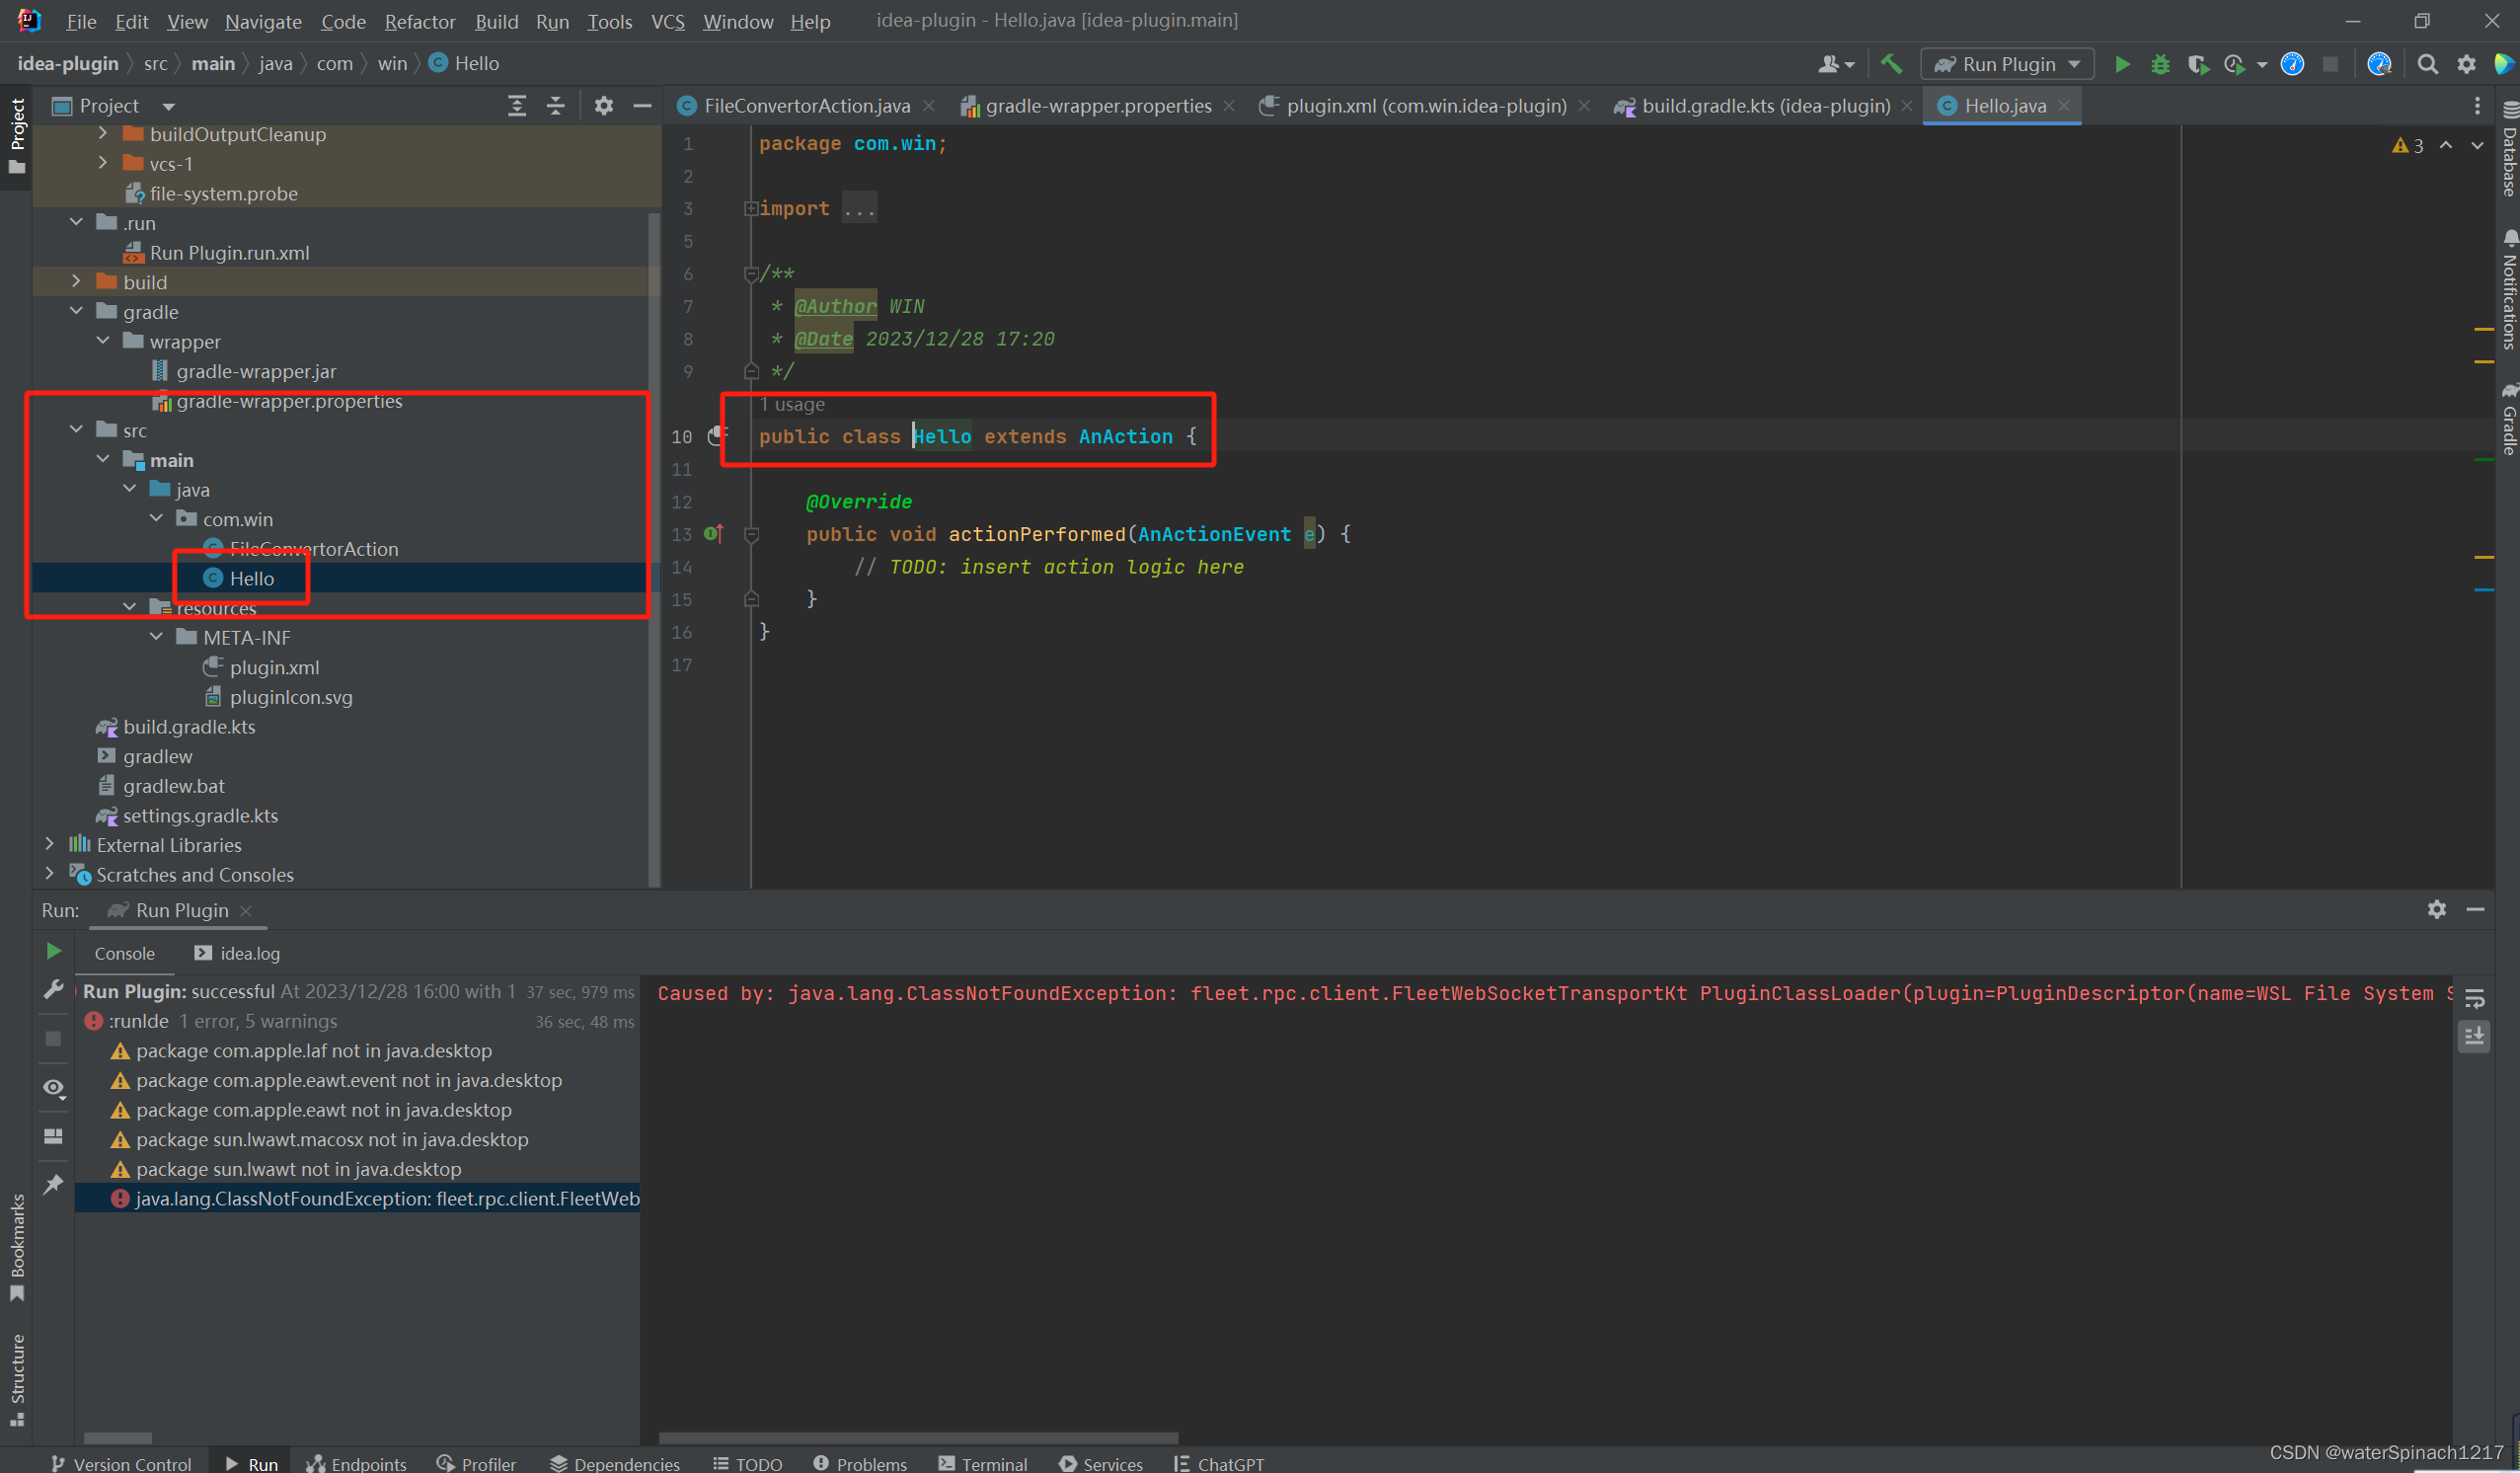Expand the External Libraries node

pos(49,845)
